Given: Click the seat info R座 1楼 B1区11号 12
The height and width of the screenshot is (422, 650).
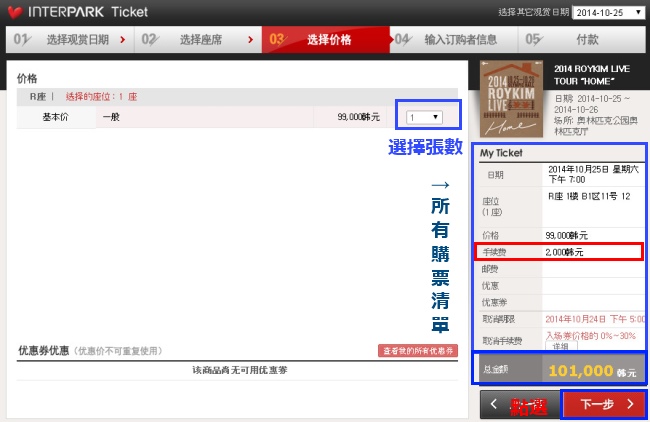Looking at the screenshot, I should tap(589, 196).
